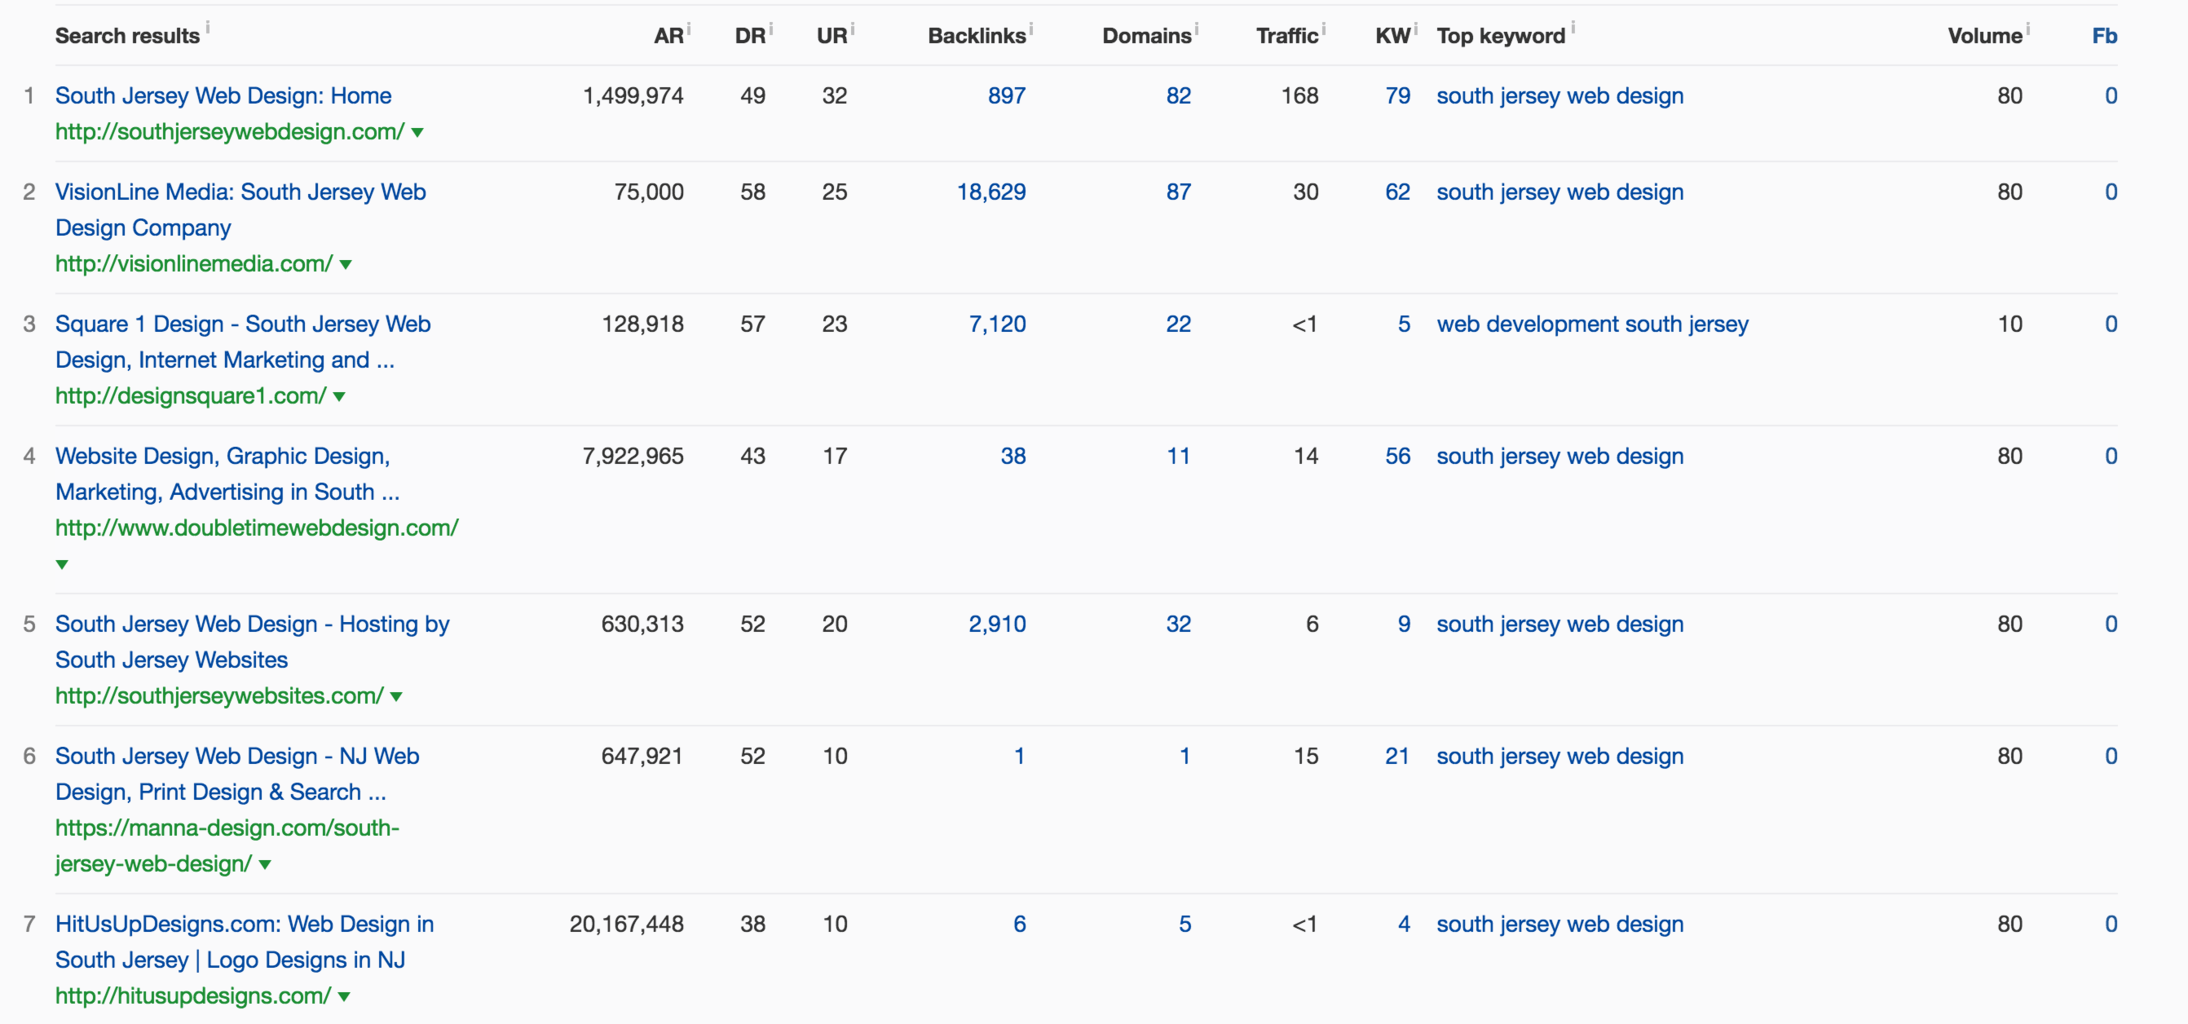Screen dimensions: 2188x1024
Task: Visit the doubletimewebdesign.com URL link
Action: (x=257, y=528)
